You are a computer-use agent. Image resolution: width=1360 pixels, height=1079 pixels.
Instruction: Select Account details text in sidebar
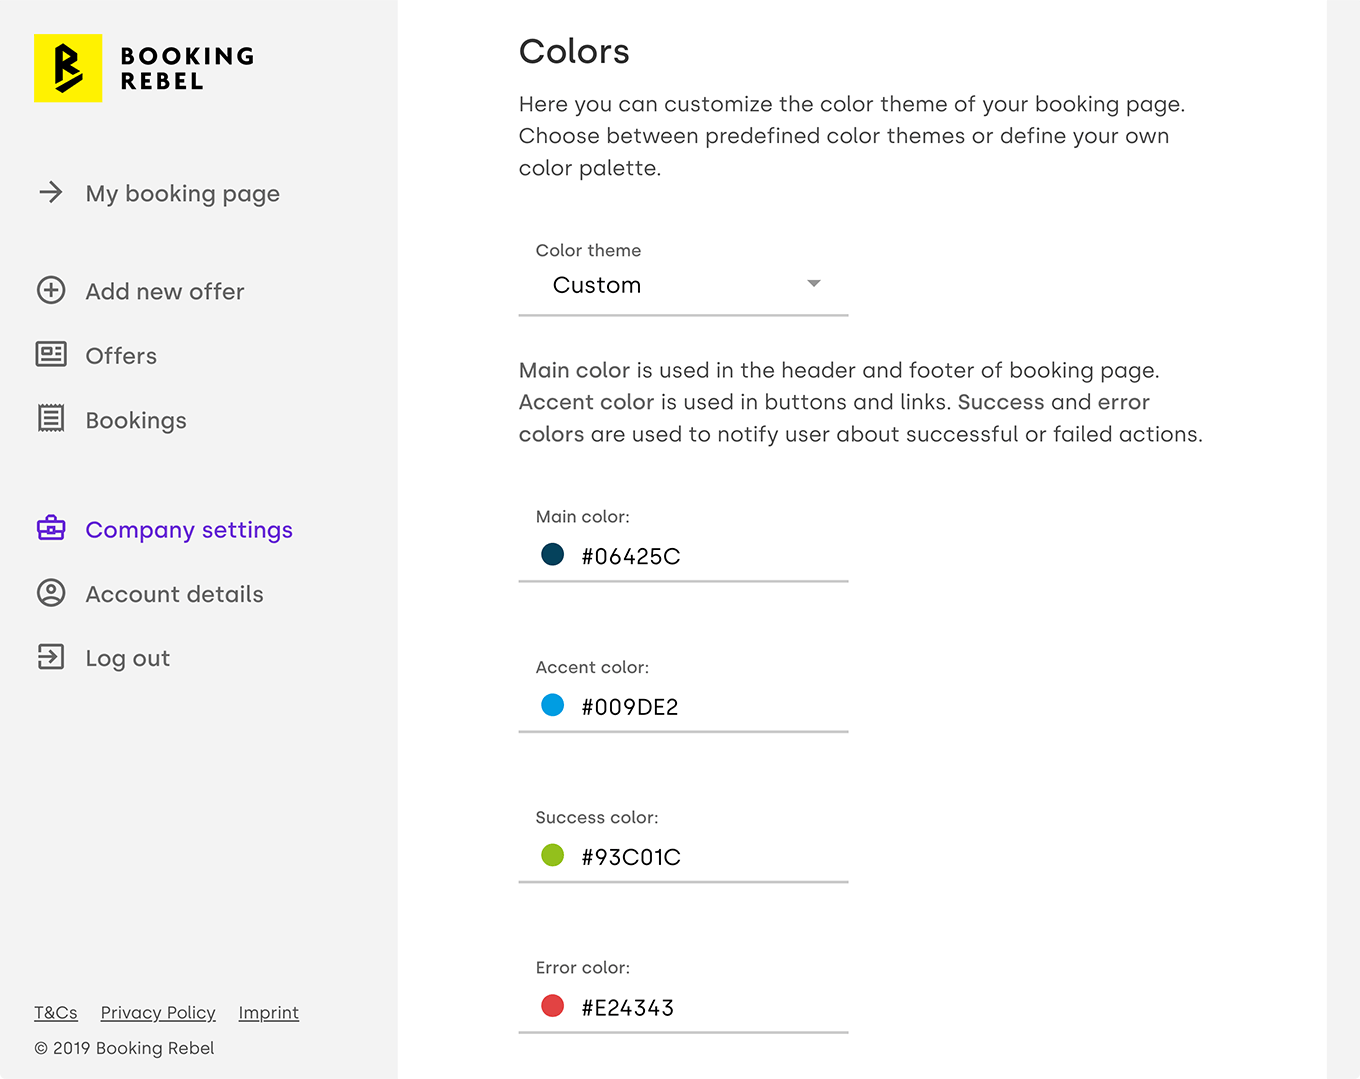[174, 594]
